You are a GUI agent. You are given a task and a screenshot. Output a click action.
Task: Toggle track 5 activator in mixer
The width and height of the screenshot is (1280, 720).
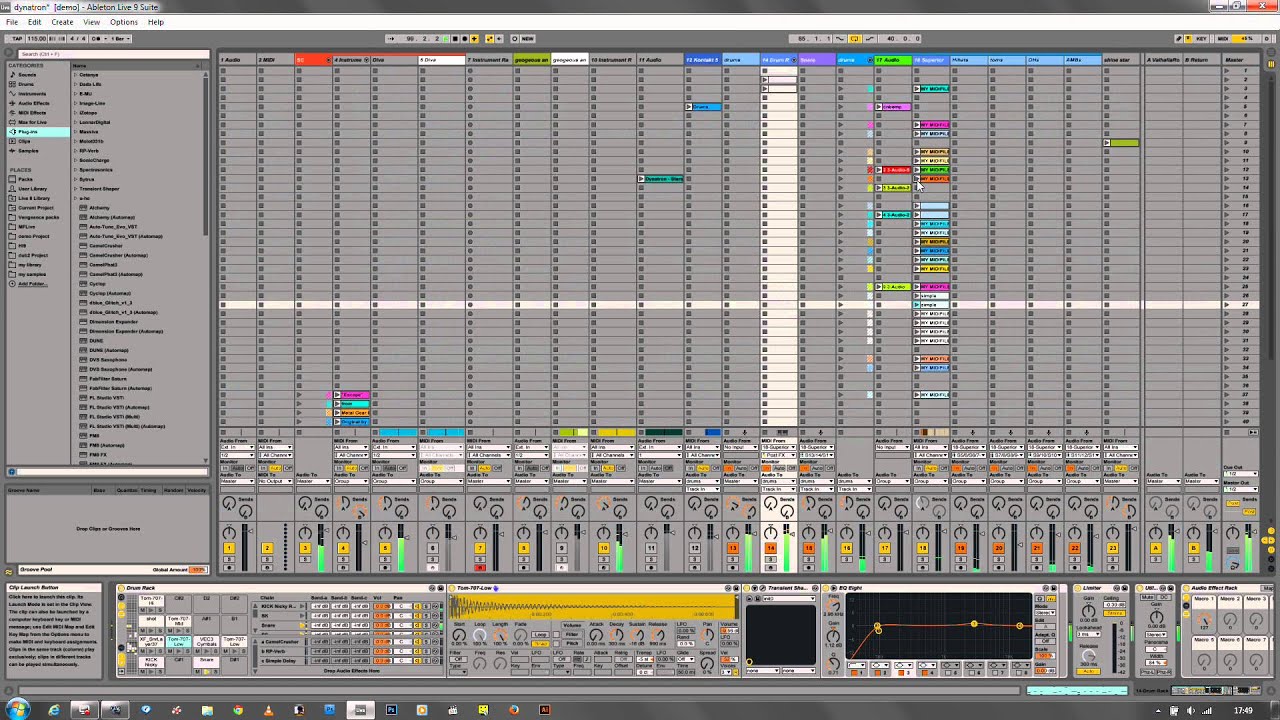click(385, 547)
